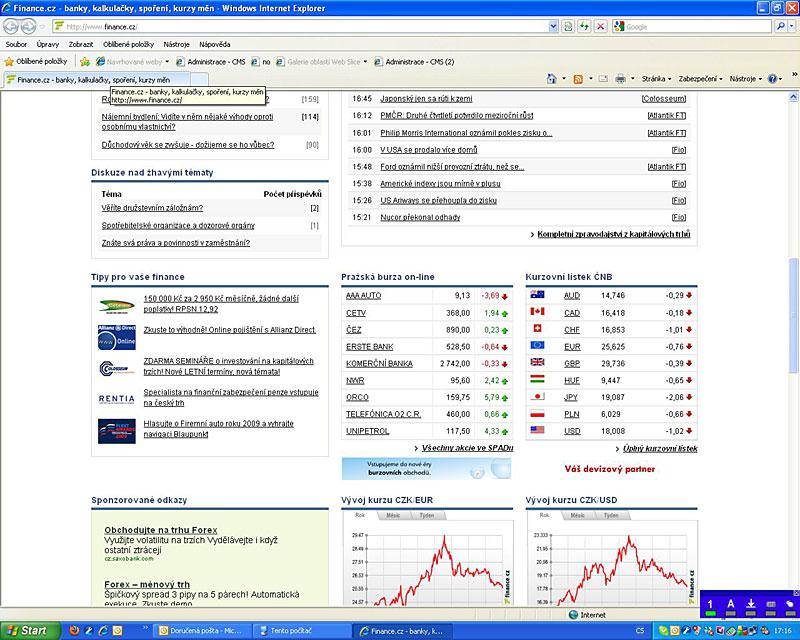Switch to the Tento počítač taskbar window
Screen dimensions: 800x640
coord(301,631)
